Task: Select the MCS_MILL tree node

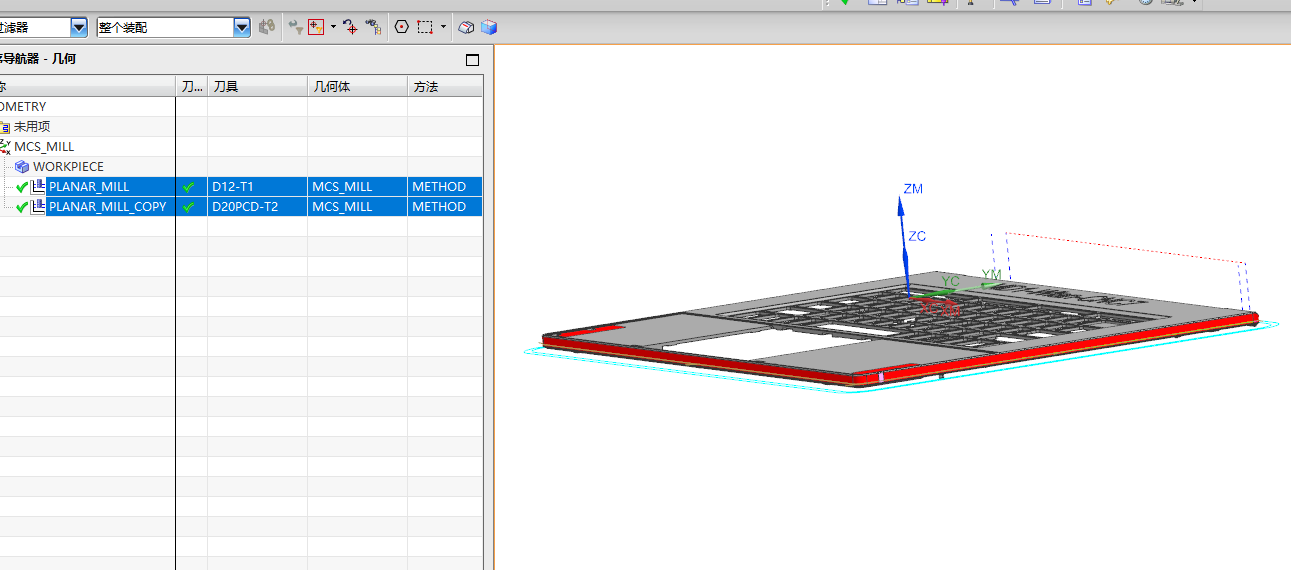Action: pyautogui.click(x=44, y=147)
